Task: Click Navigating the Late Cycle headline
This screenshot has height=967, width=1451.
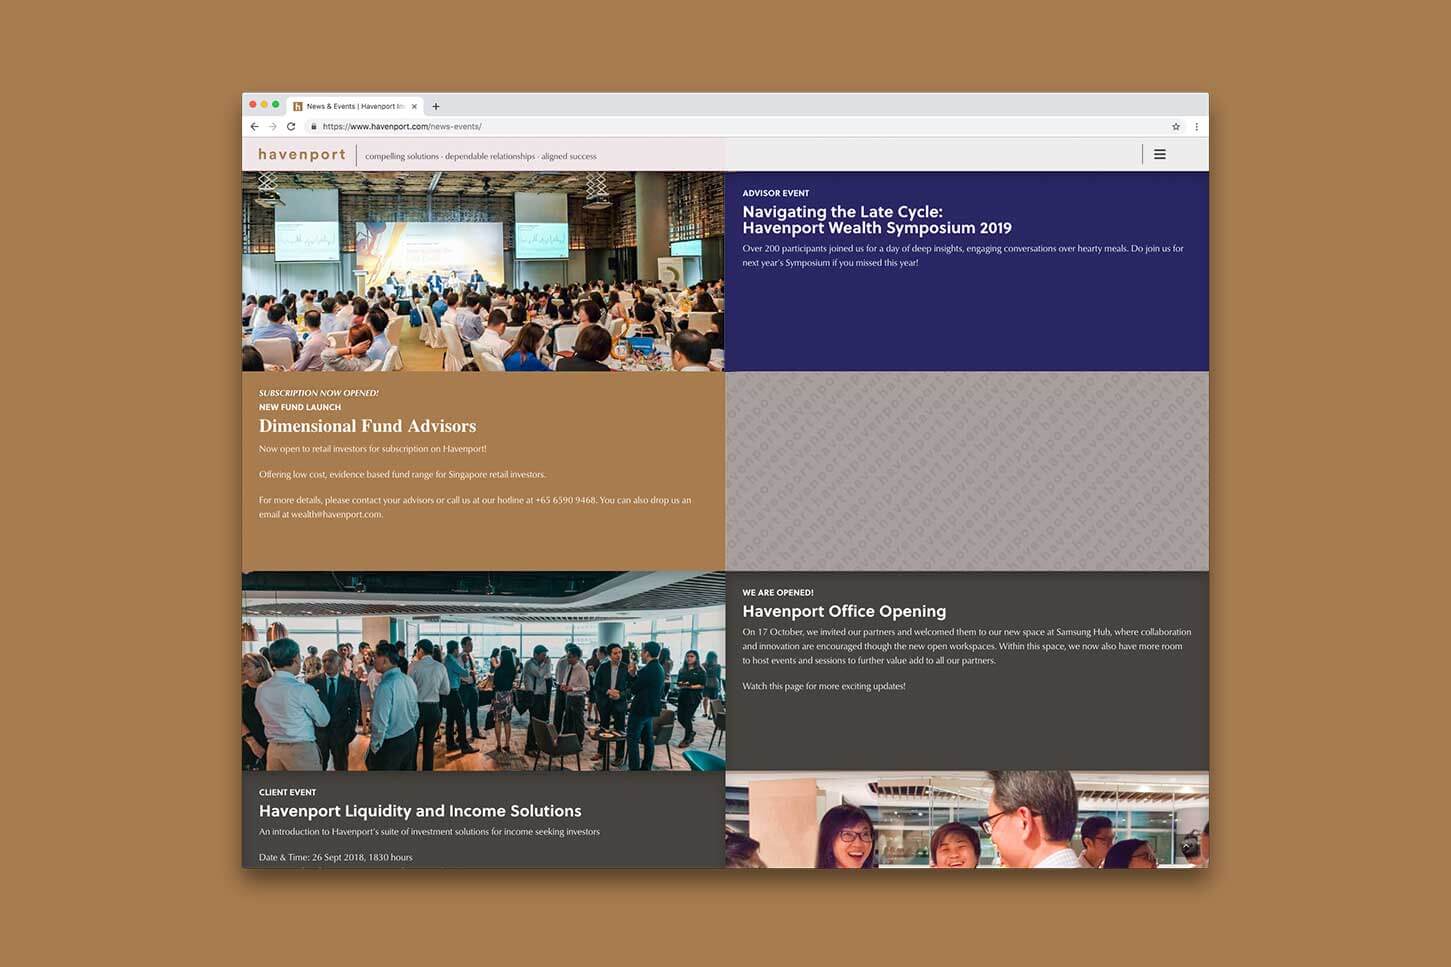Action: (877, 220)
